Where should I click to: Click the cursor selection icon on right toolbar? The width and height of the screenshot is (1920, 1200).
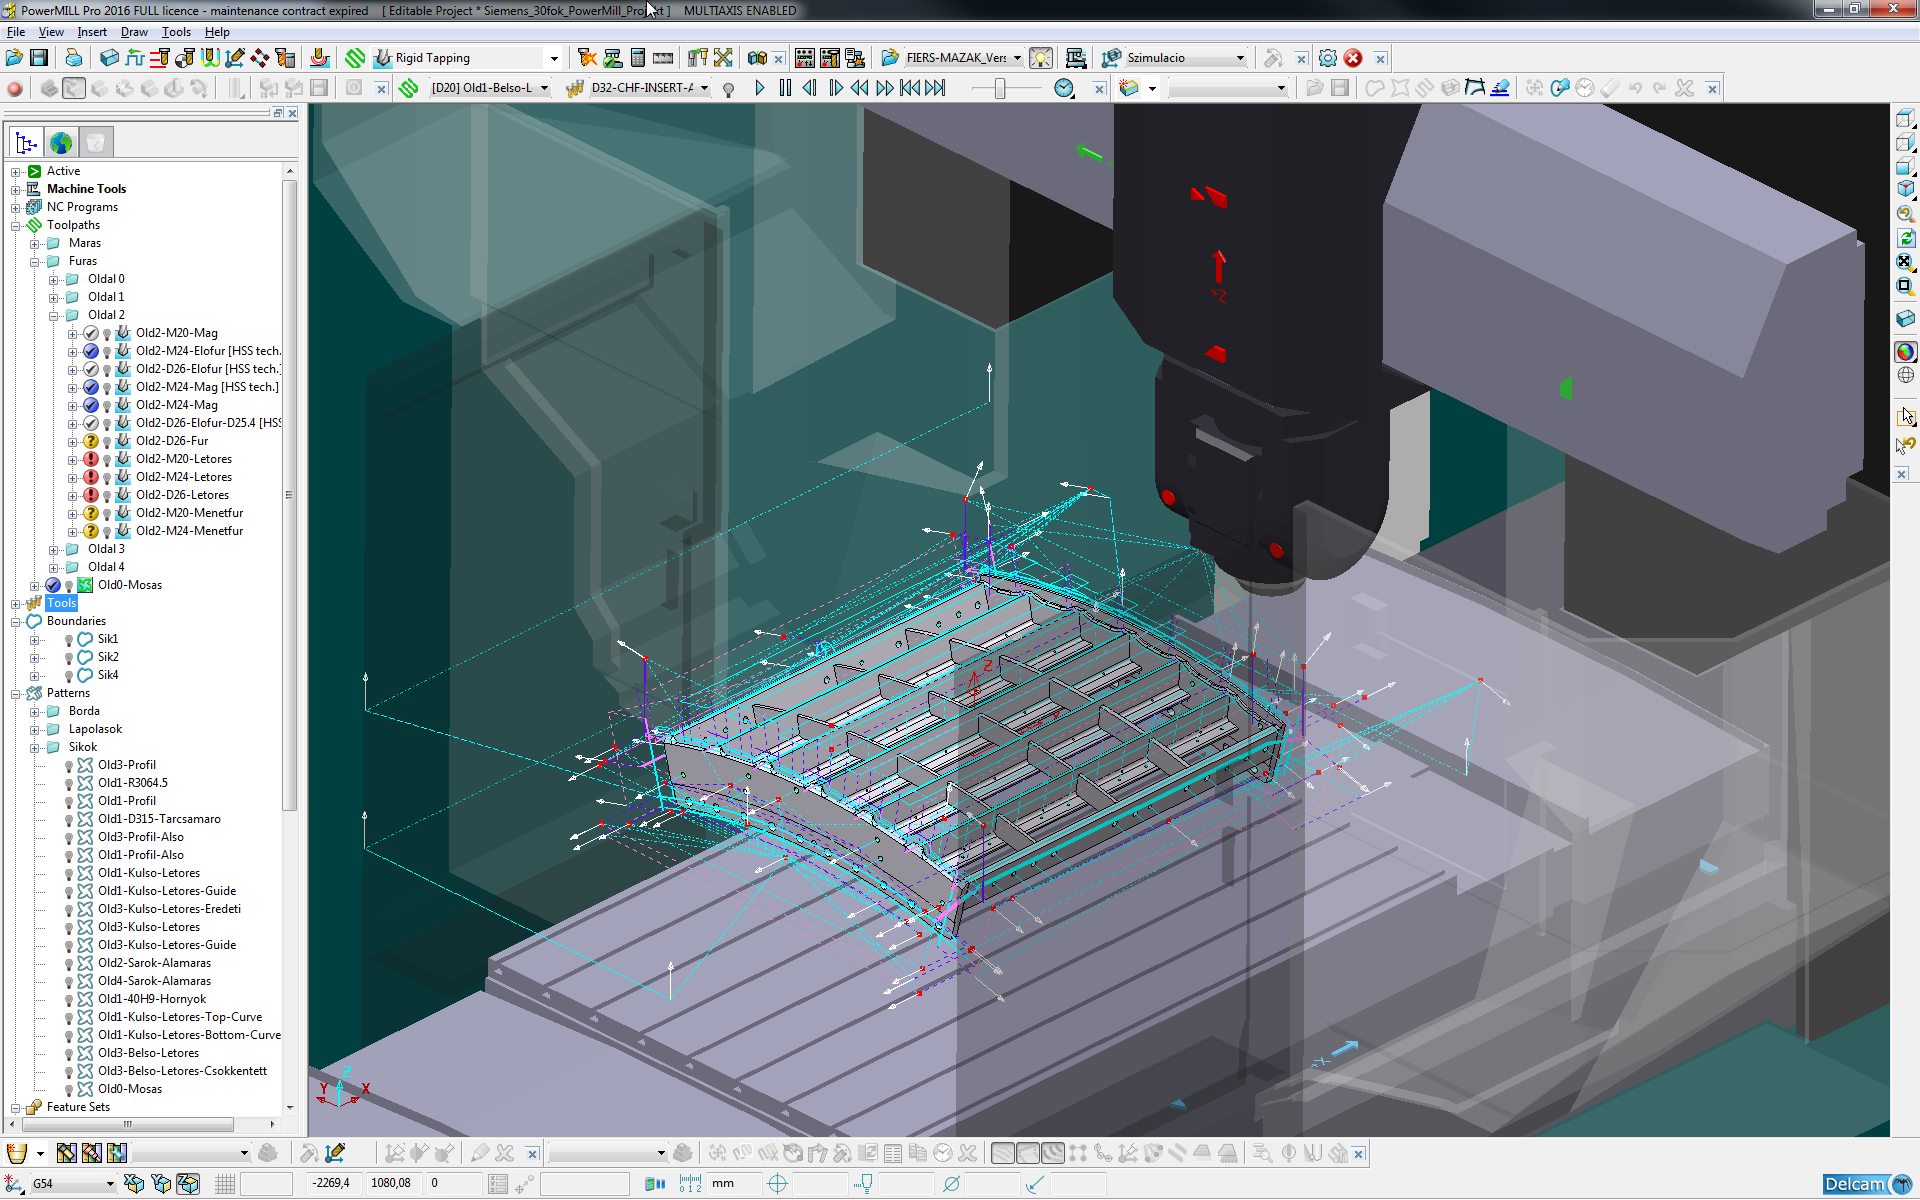coord(1905,416)
